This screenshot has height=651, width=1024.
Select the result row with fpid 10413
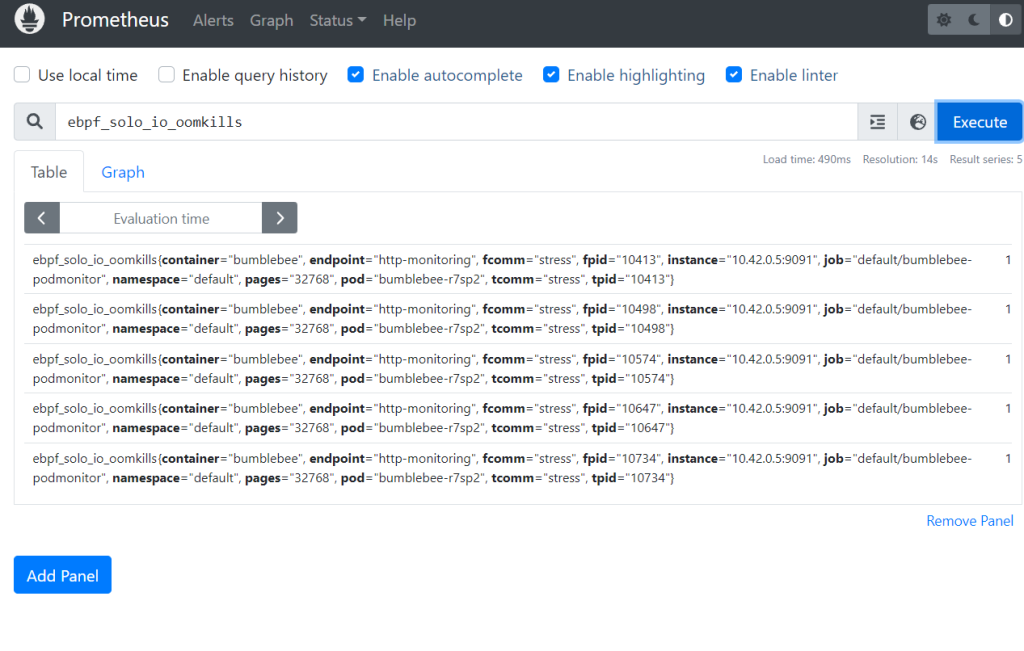point(519,269)
